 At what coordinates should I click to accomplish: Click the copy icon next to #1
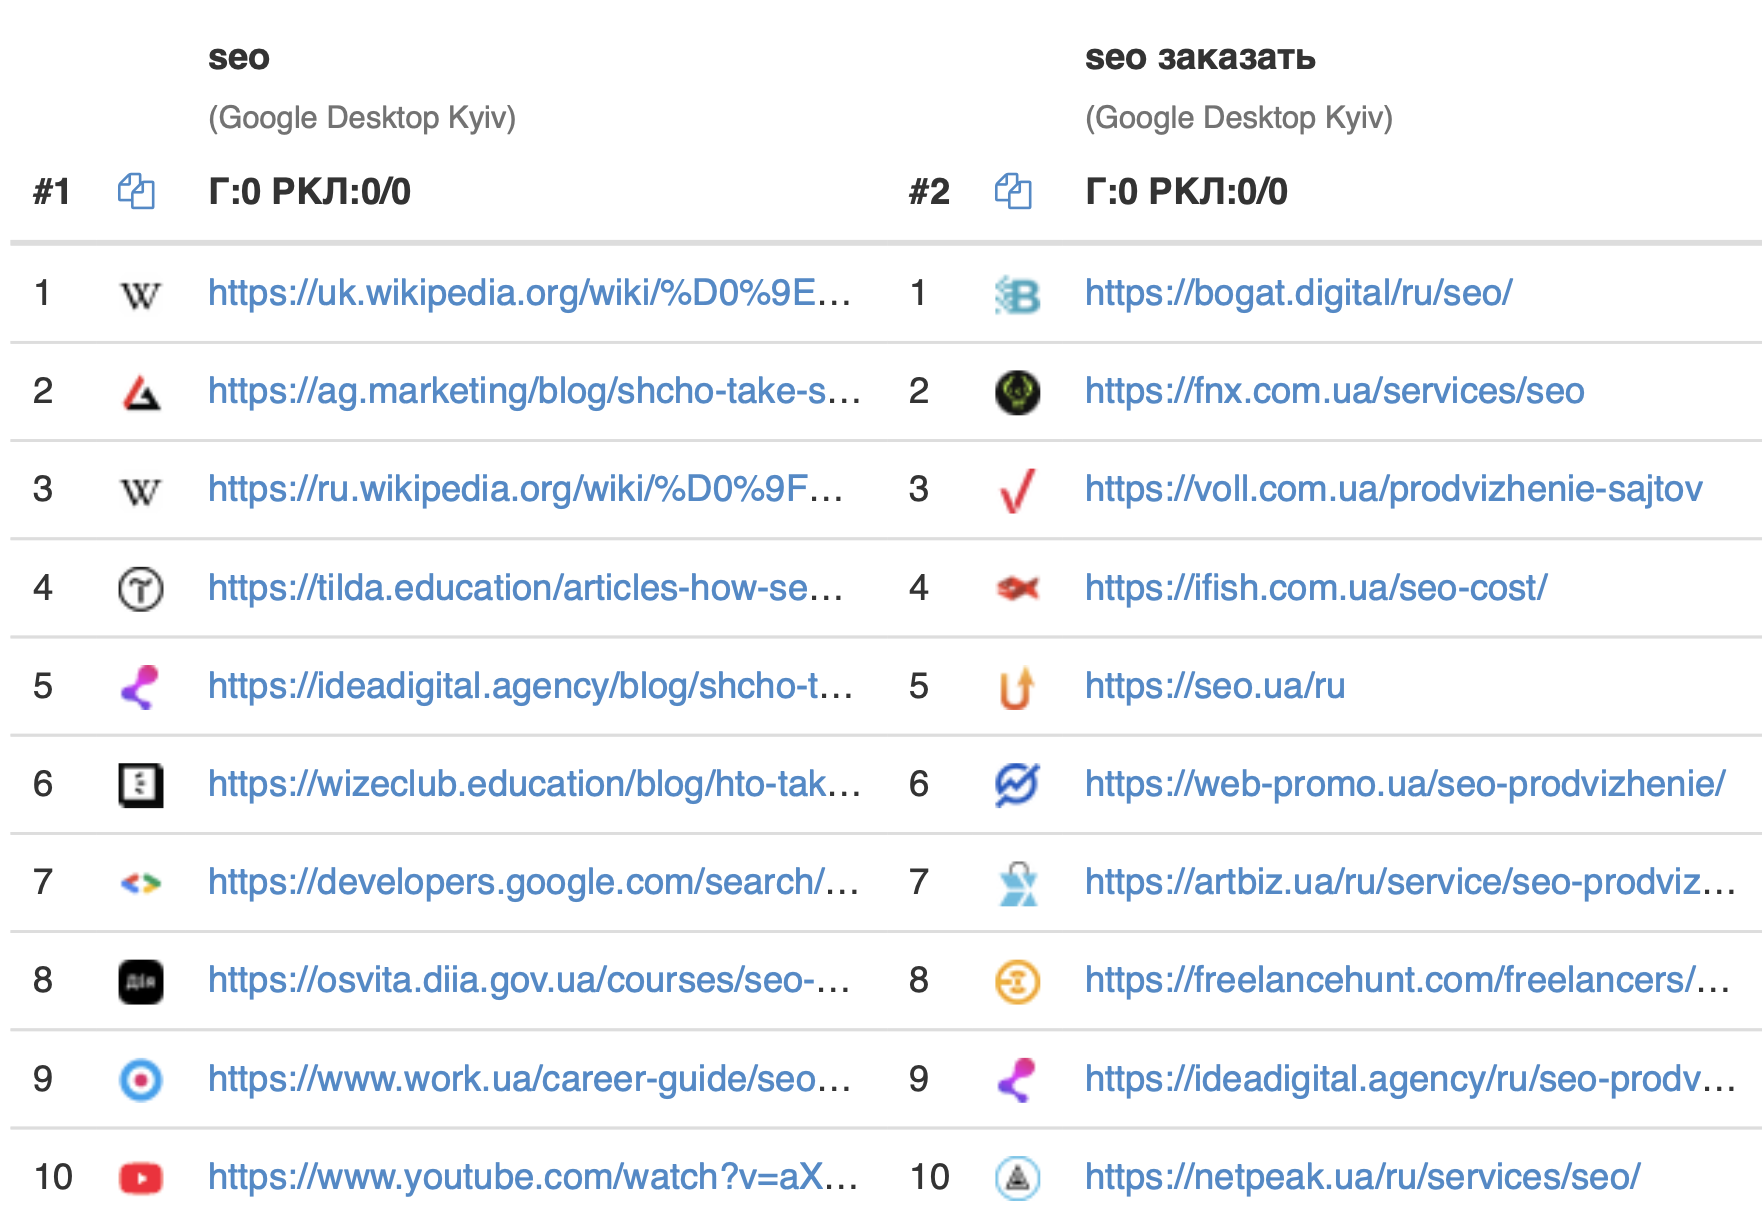point(136,191)
